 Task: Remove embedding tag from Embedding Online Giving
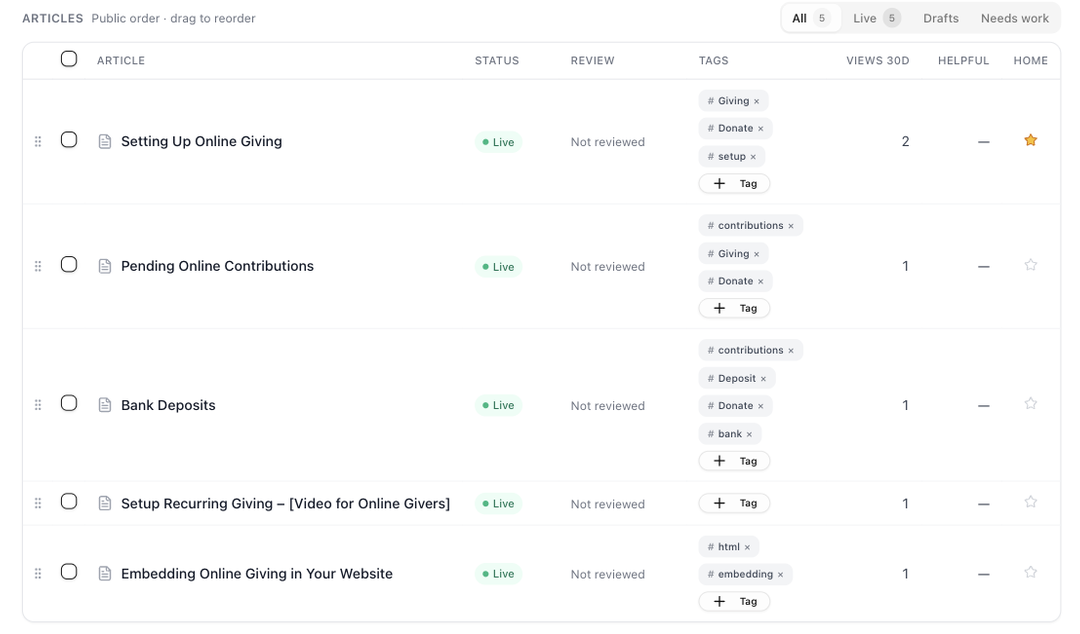coord(780,575)
